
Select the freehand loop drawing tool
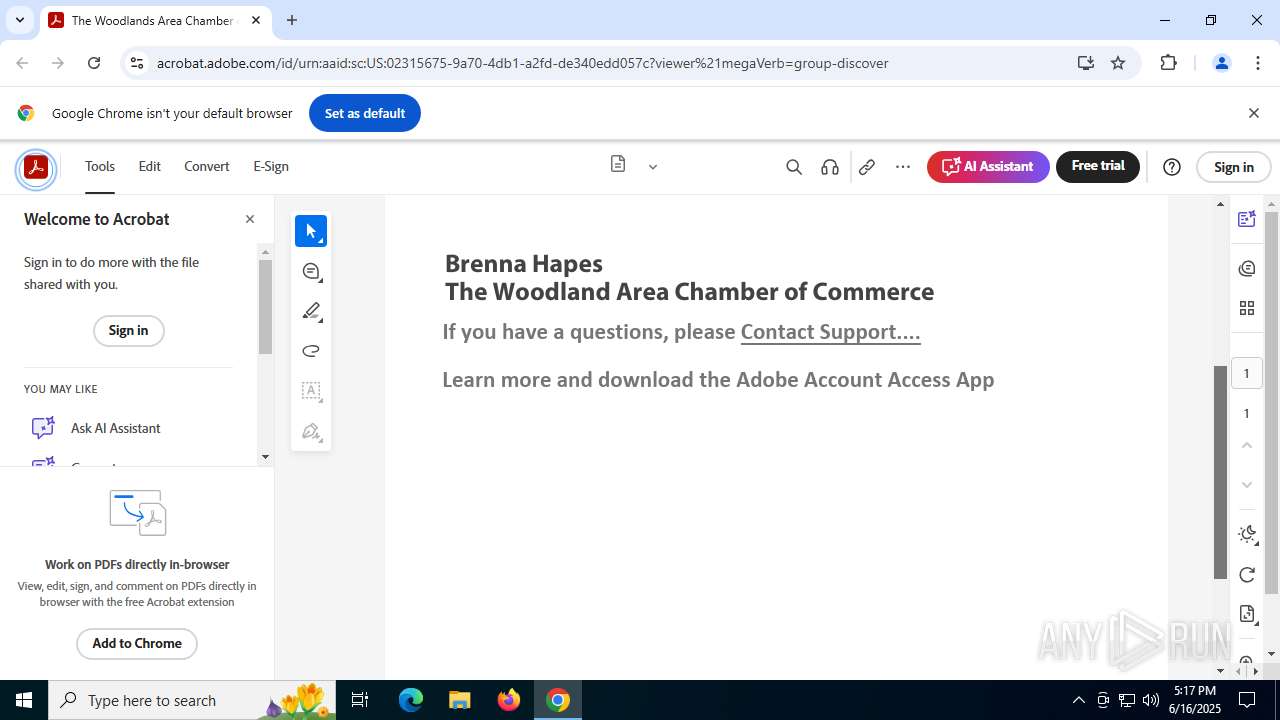click(x=311, y=351)
